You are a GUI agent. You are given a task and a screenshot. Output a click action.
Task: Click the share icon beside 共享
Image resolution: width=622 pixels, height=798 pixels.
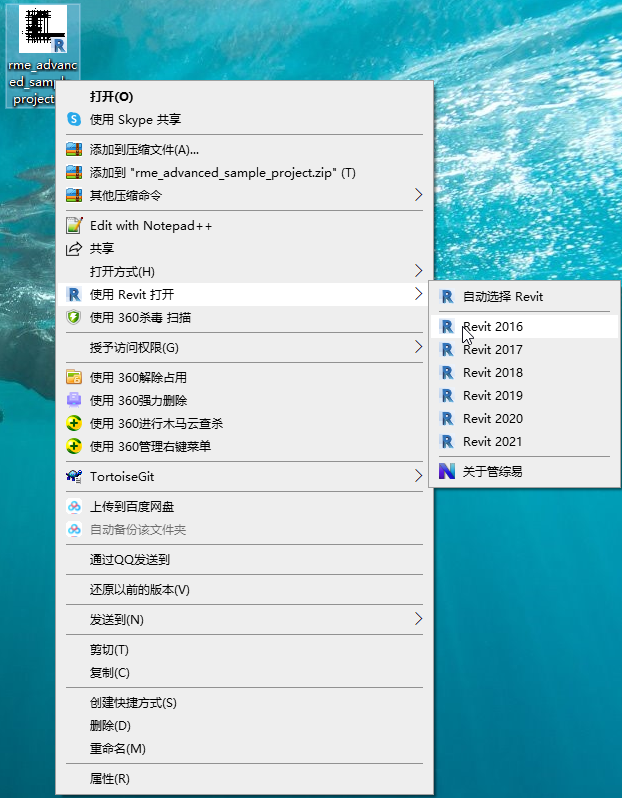pyautogui.click(x=74, y=248)
